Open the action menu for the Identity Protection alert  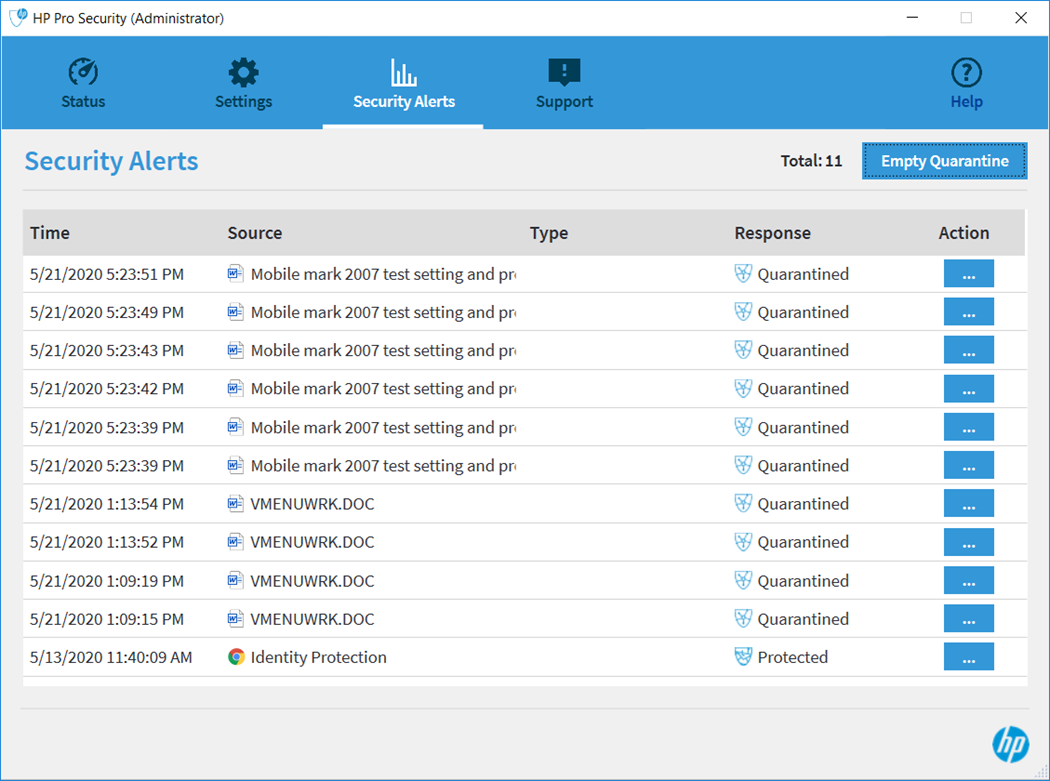968,656
